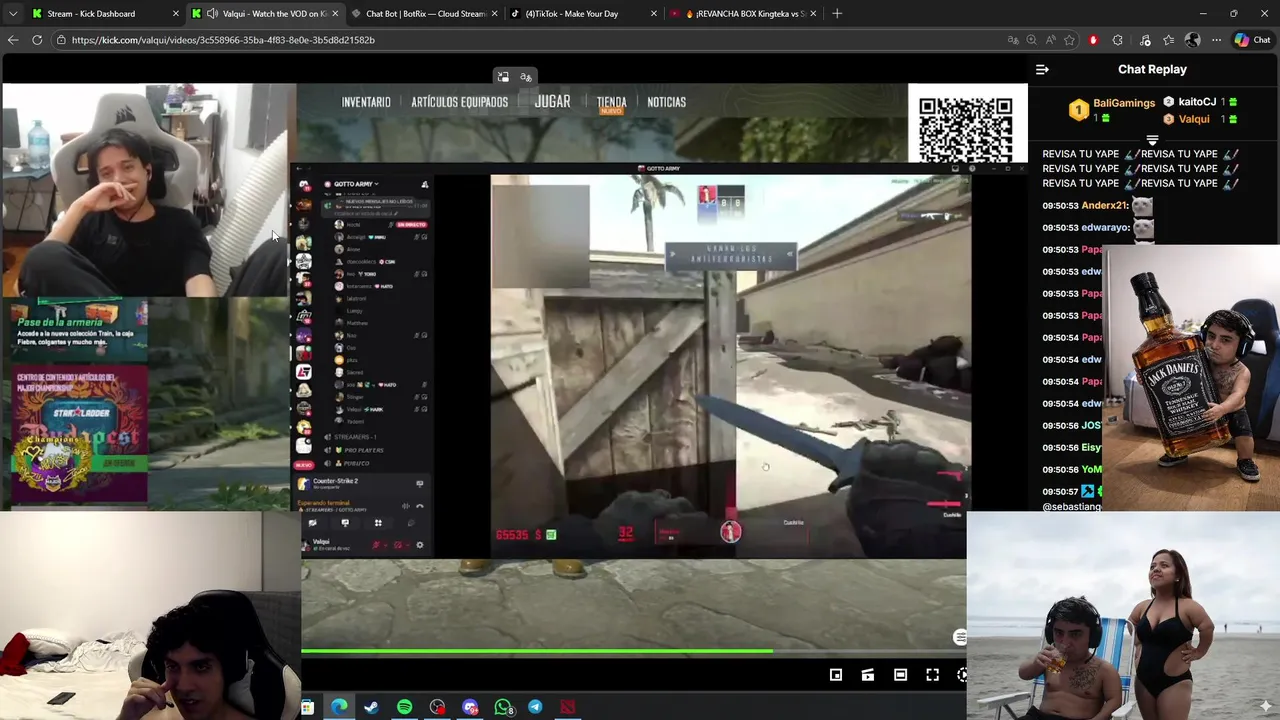Close the TikTok tab

pos(654,13)
